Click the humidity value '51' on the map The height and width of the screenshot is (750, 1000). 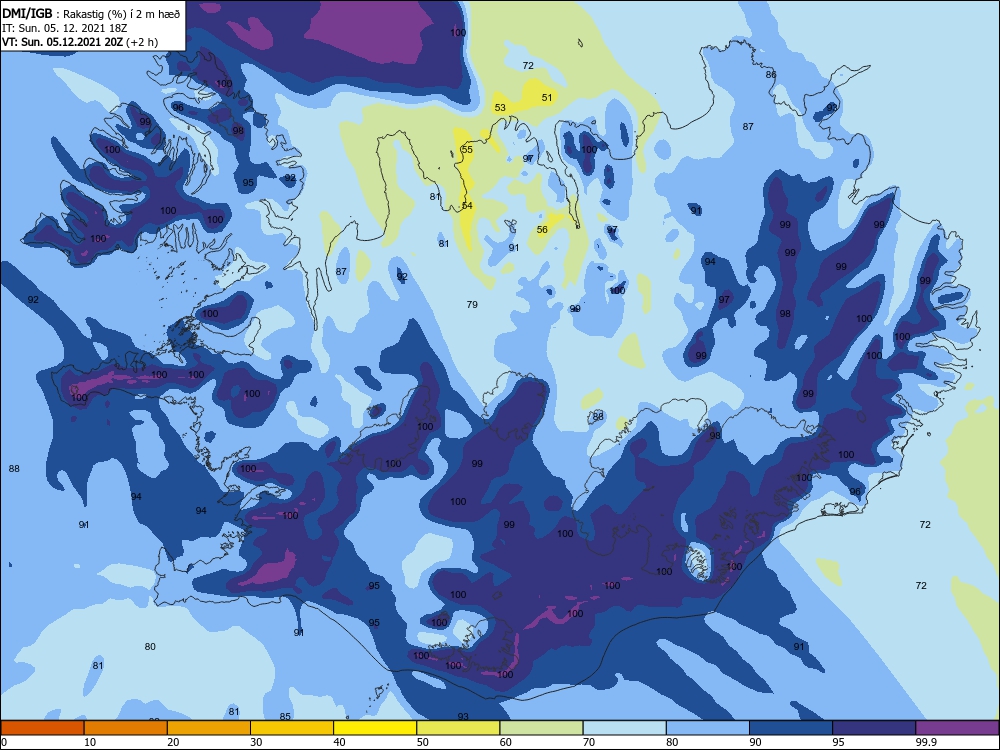tap(547, 98)
